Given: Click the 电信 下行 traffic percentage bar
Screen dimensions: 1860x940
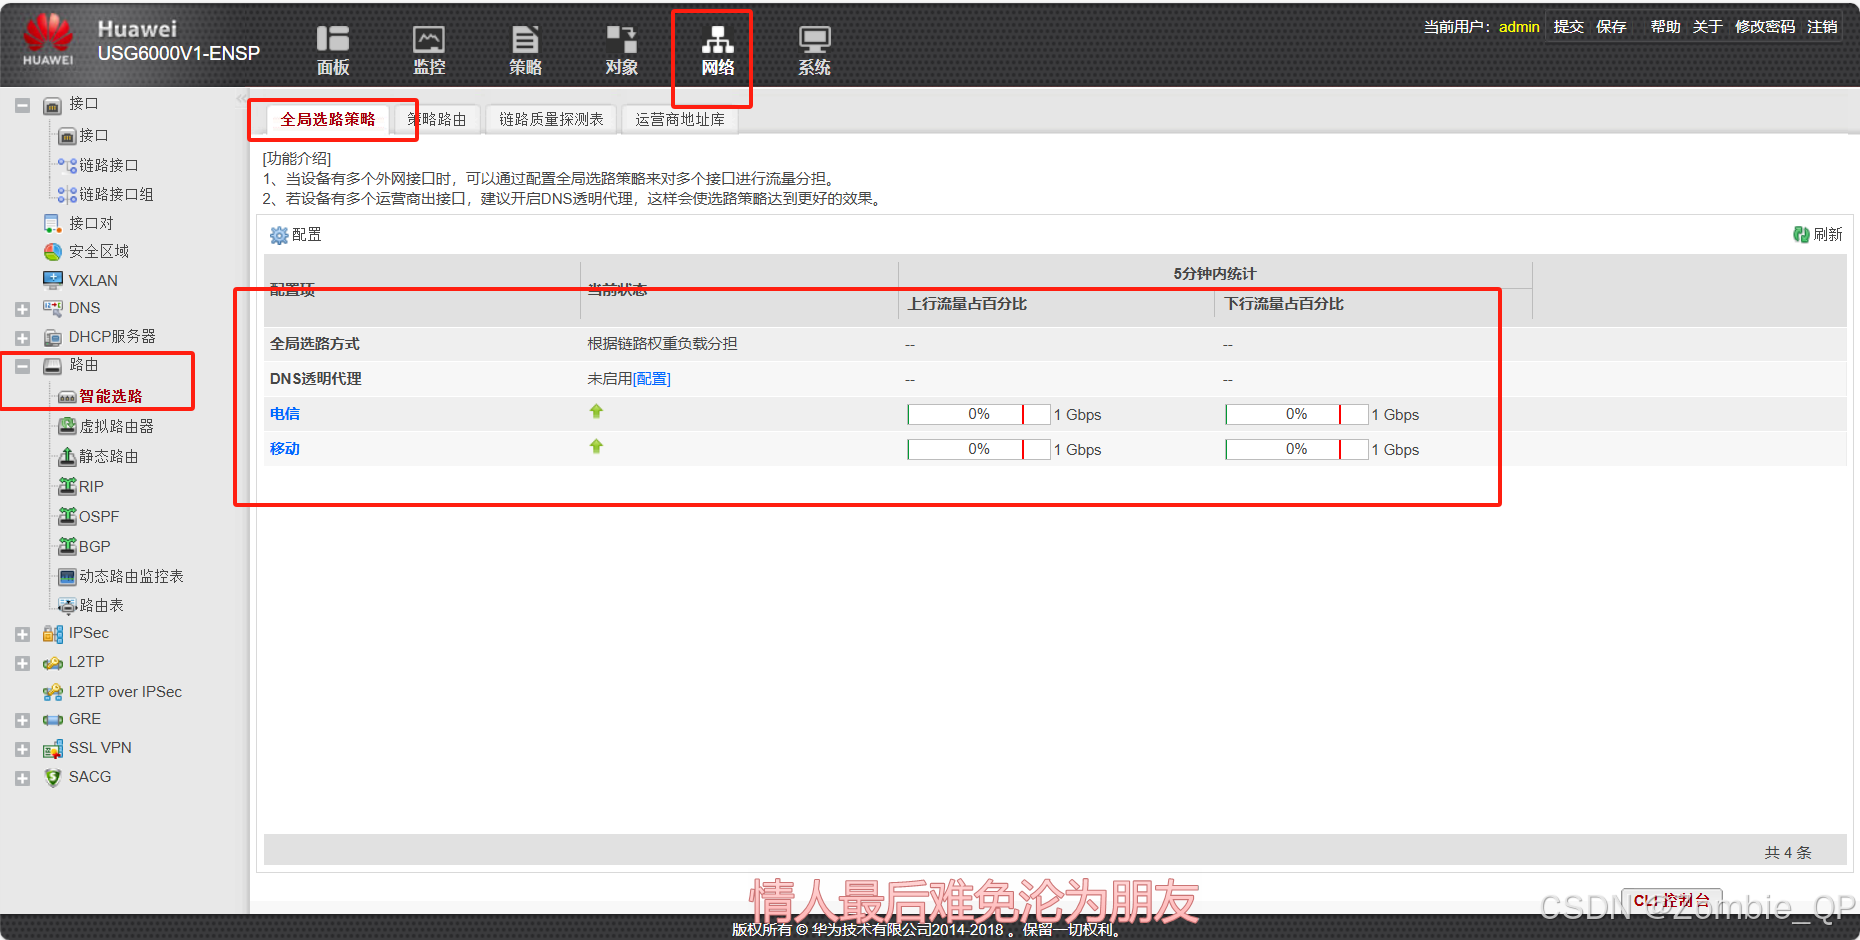Looking at the screenshot, I should coord(1296,414).
